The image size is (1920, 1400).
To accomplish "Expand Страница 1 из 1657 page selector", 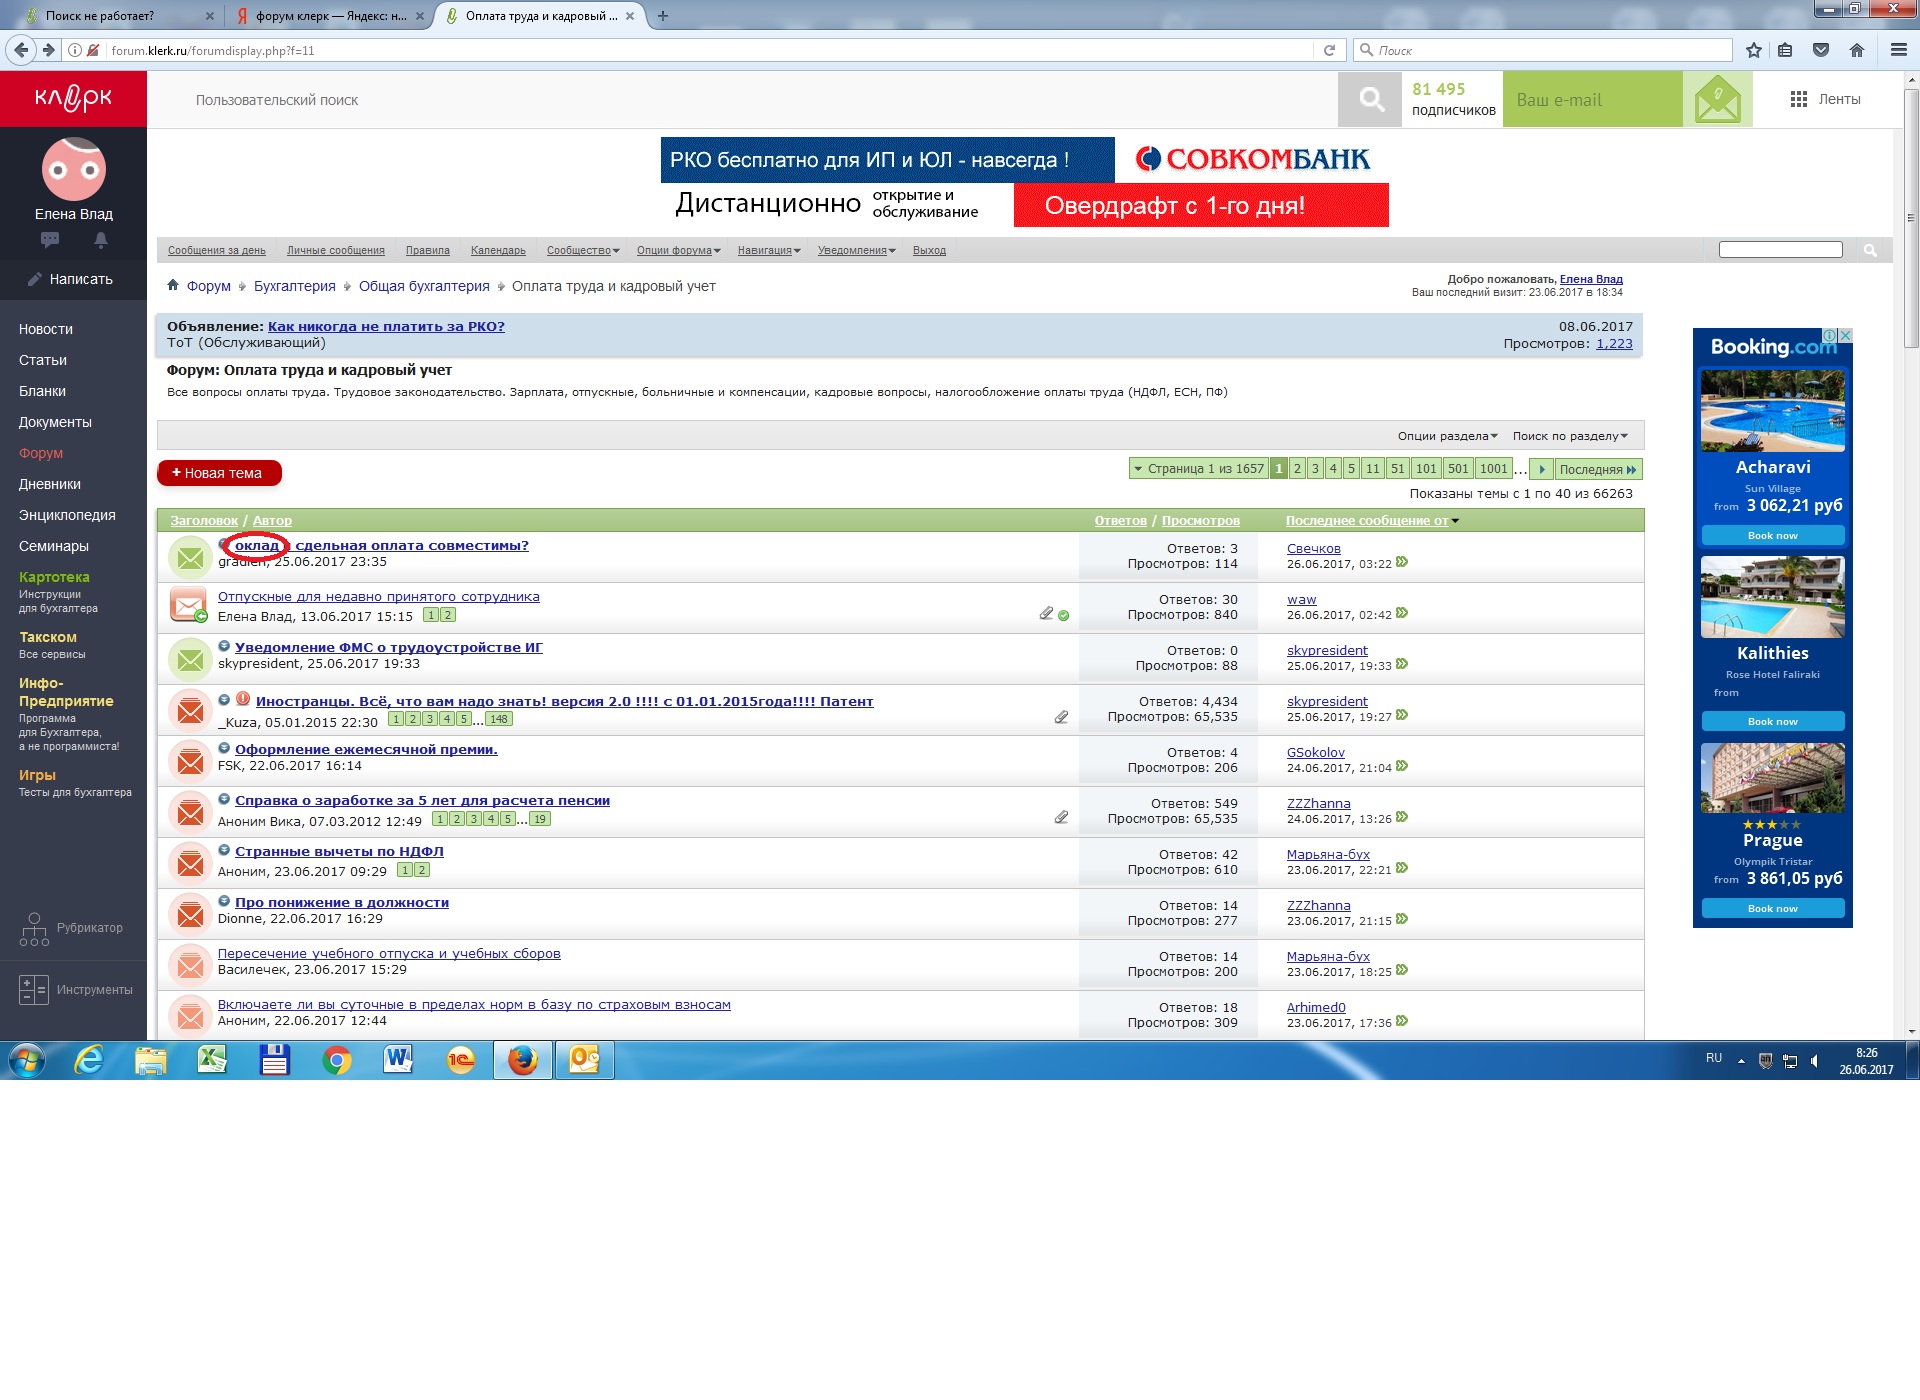I will (x=1198, y=469).
